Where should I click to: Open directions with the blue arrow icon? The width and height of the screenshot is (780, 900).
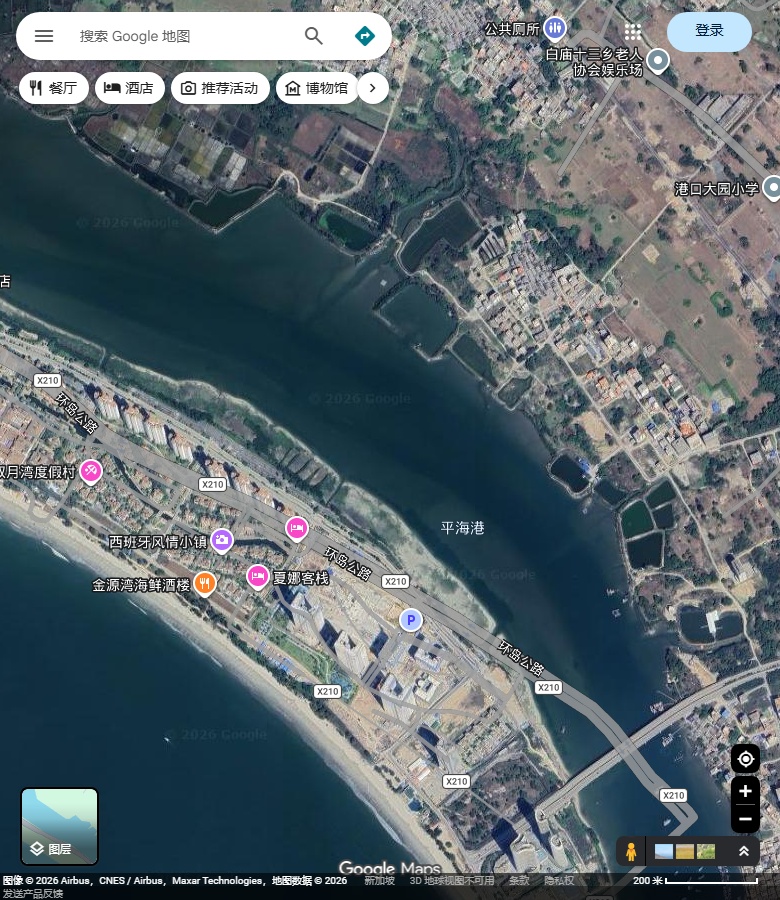point(365,36)
